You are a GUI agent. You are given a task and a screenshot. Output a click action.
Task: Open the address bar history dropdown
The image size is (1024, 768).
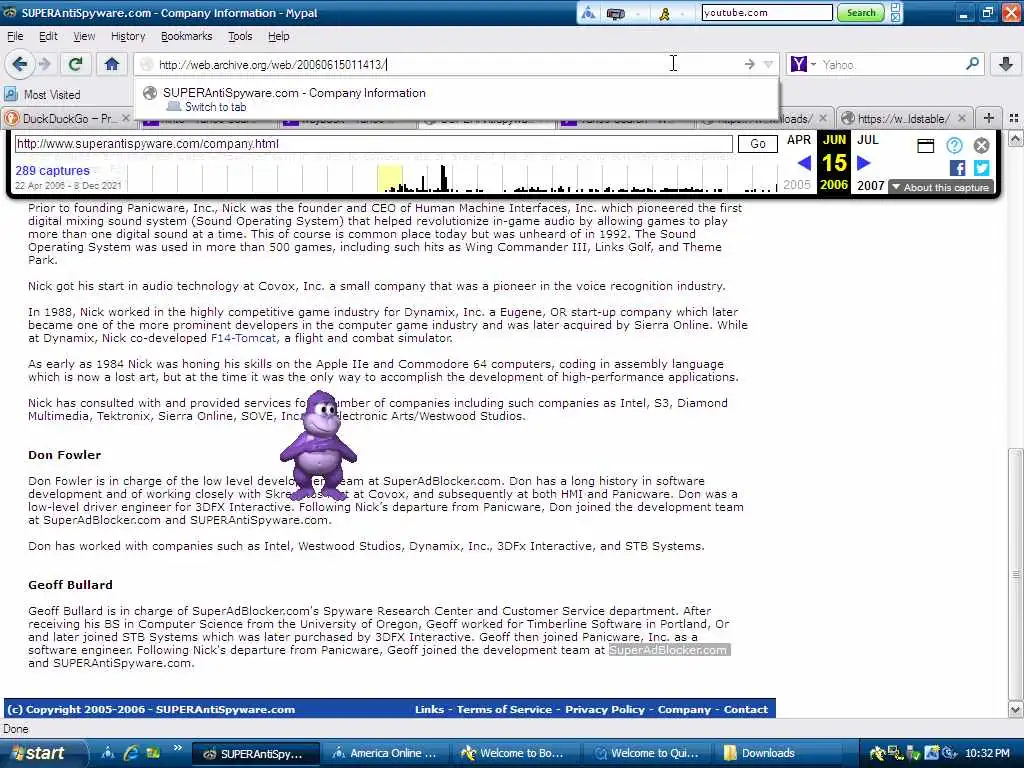pyautogui.click(x=768, y=64)
